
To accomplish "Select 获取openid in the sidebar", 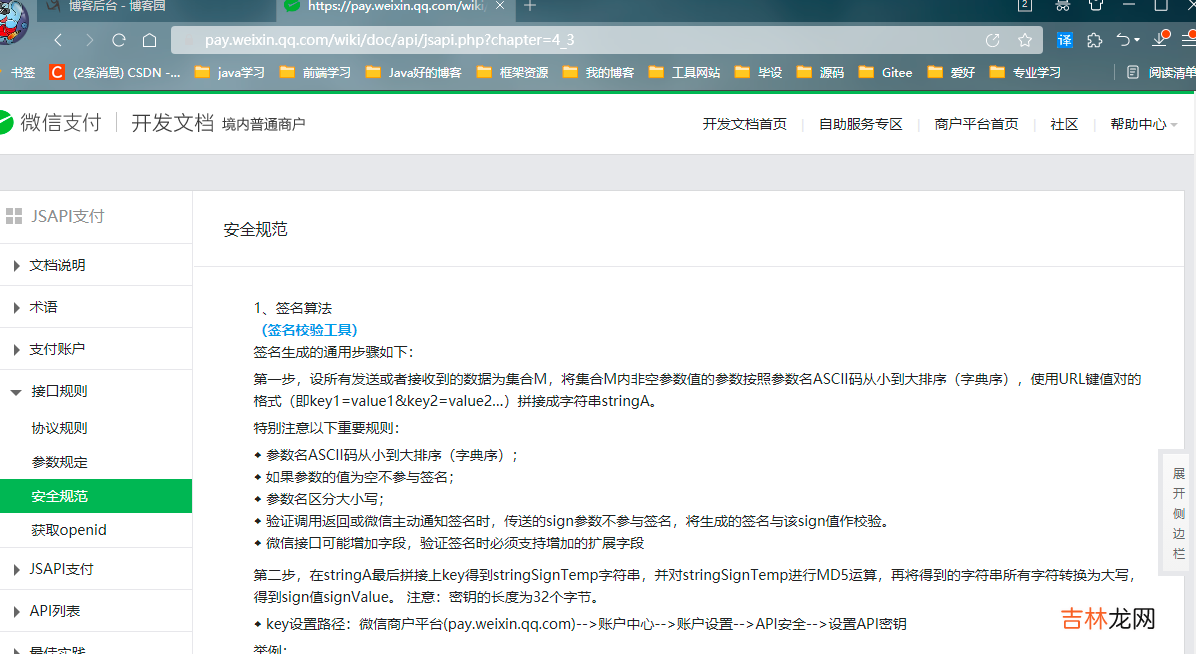I will 69,530.
